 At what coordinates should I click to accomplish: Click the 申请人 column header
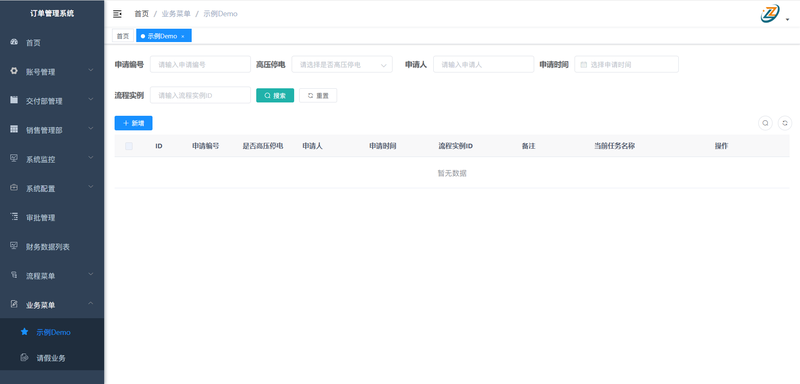coord(312,146)
